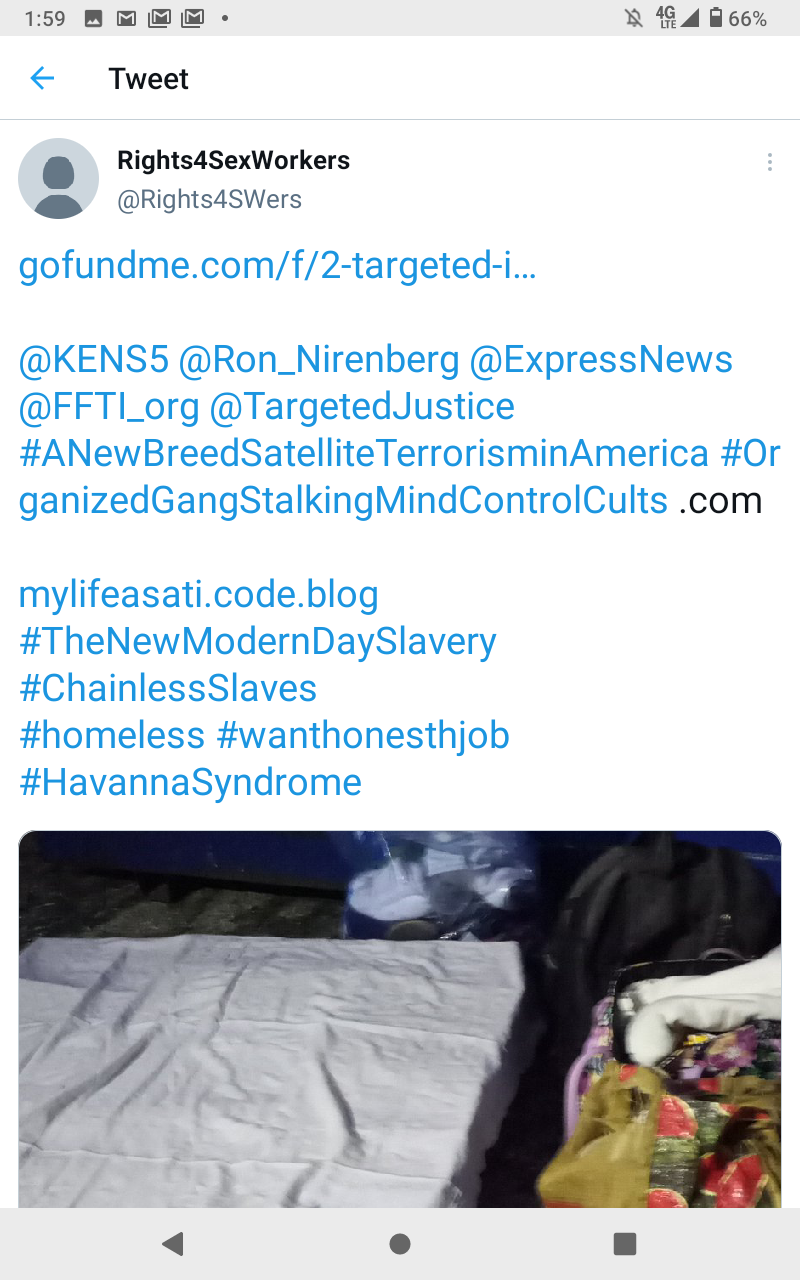Open @Ron_Nirenberg mention
Image resolution: width=800 pixels, height=1280 pixels.
click(x=319, y=360)
